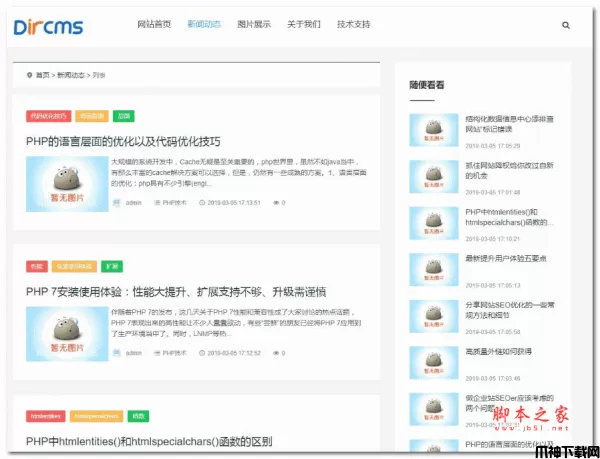
Task: Click sidebar date 2019-03-05 17:05:29
Action: [x=493, y=146]
